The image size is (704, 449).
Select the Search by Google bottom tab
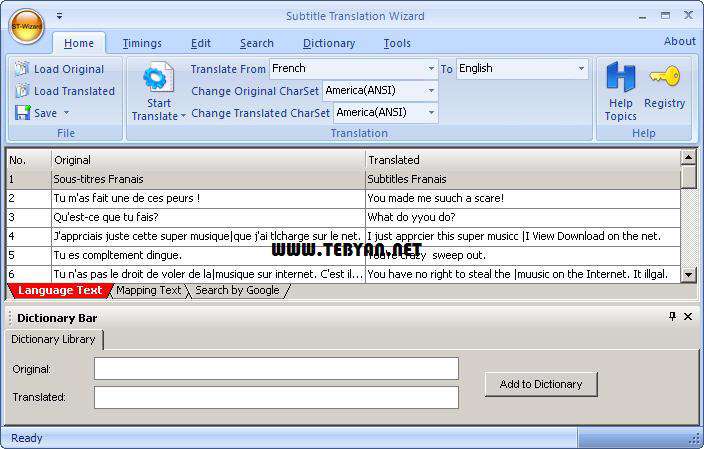(x=238, y=291)
